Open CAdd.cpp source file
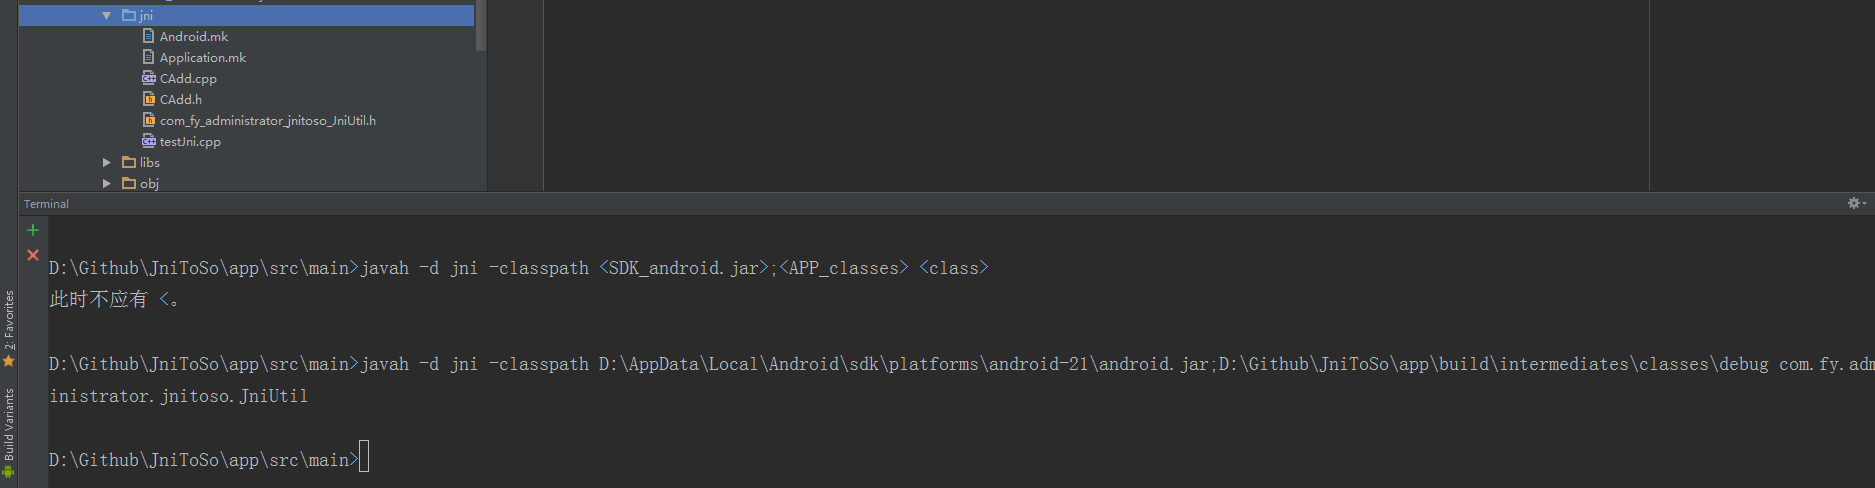The image size is (1875, 488). point(188,79)
